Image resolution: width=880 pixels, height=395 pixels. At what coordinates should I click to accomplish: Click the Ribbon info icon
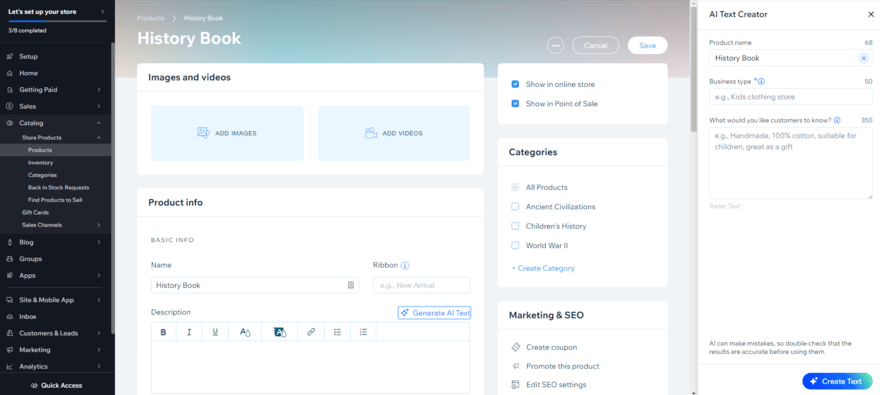405,265
